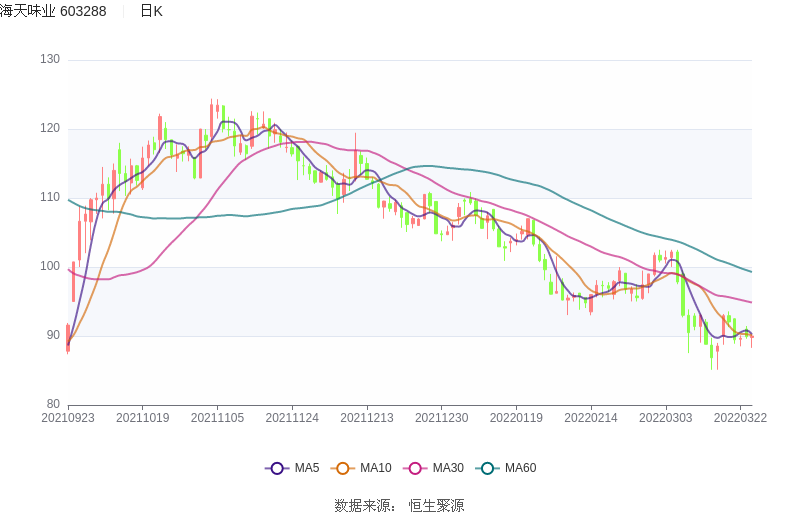The image size is (800, 517).
Task: Click the 海天味业 603288 stock title
Action: [x=53, y=11]
